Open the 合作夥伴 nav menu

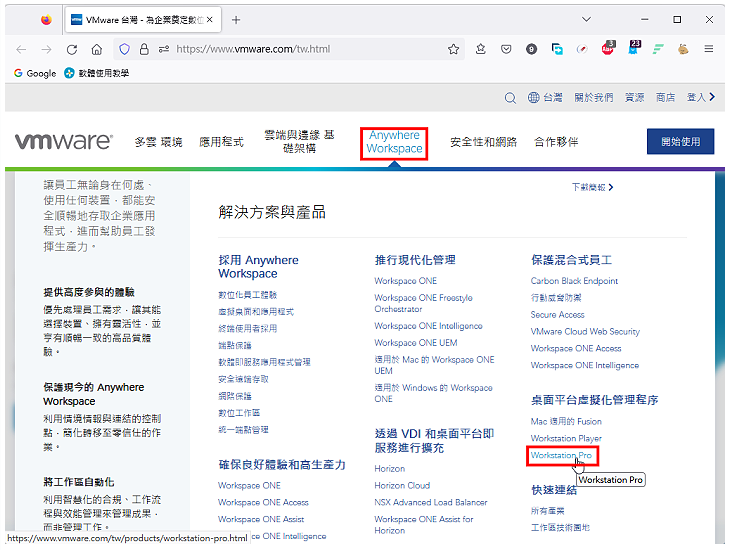[x=556, y=142]
